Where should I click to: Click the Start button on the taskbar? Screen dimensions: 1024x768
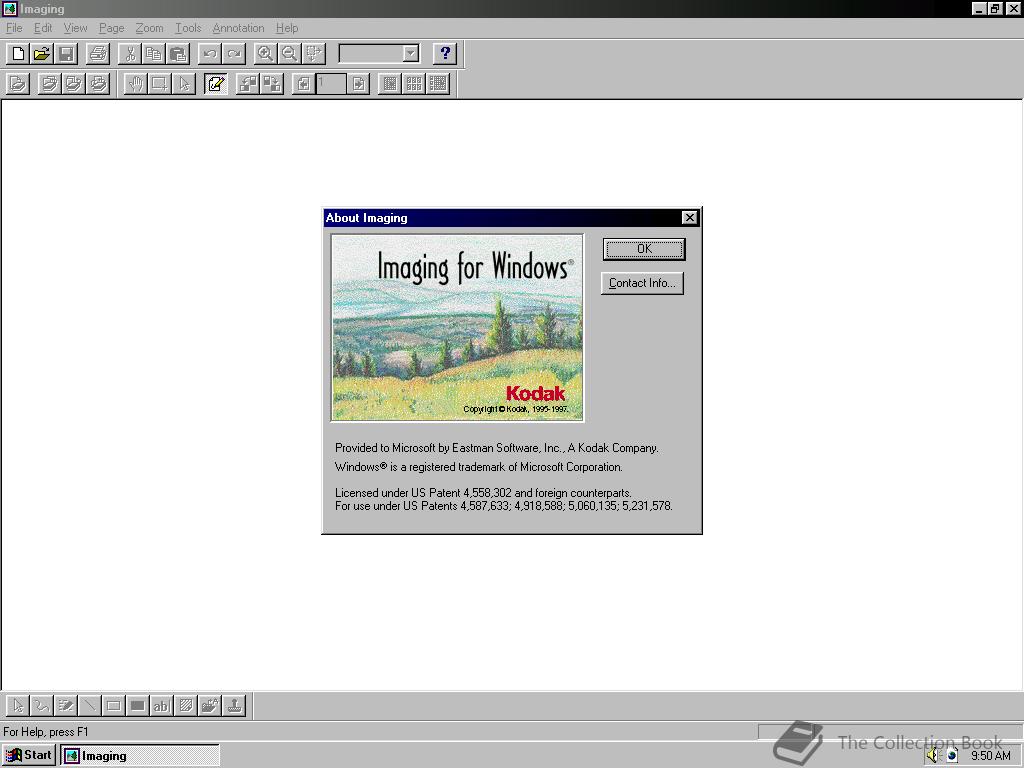[29, 756]
